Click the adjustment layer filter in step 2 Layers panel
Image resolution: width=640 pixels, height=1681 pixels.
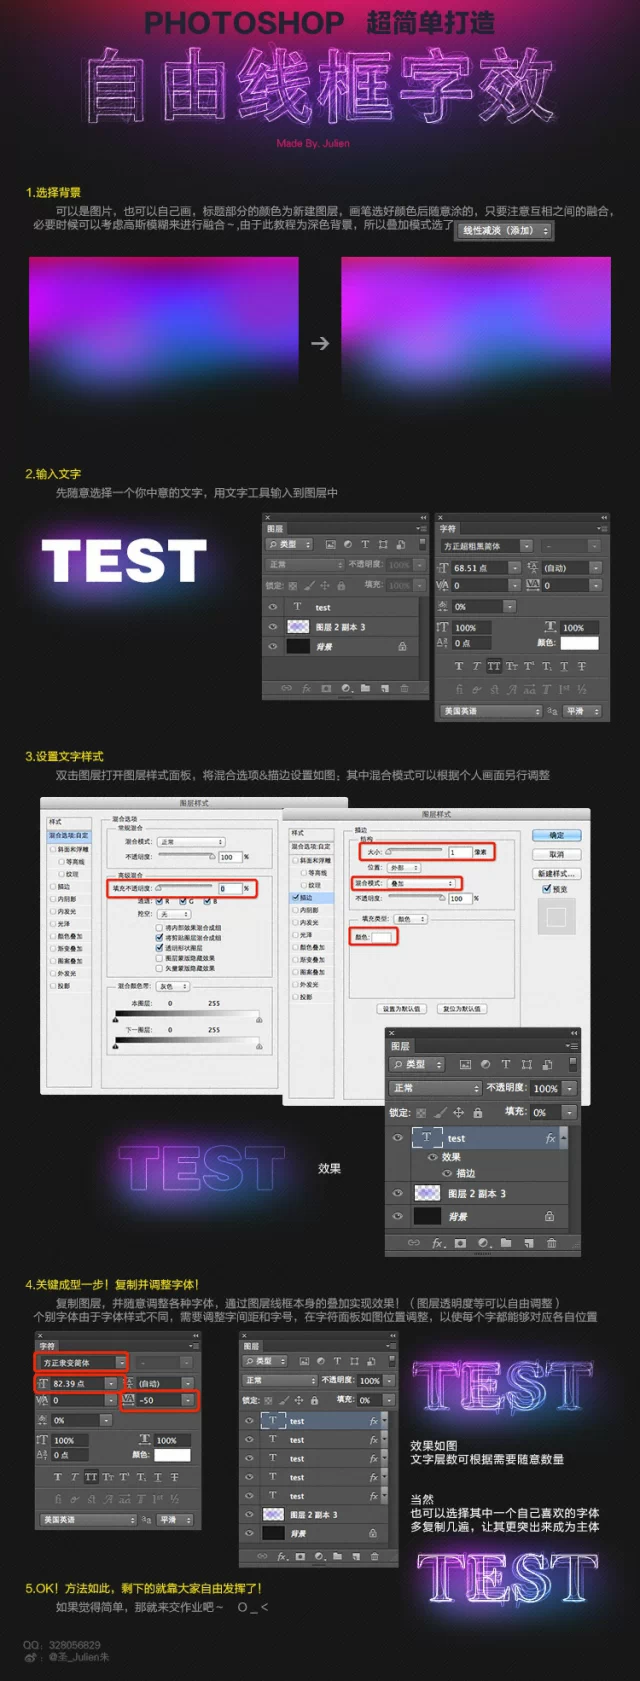(x=347, y=545)
